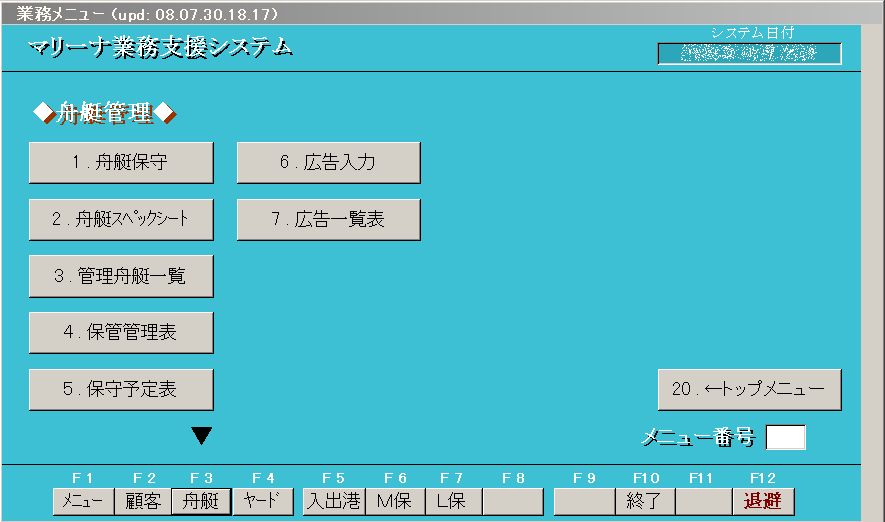The image size is (885, 522).
Task: Select the F3 舟艇 function button
Action: pos(201,501)
